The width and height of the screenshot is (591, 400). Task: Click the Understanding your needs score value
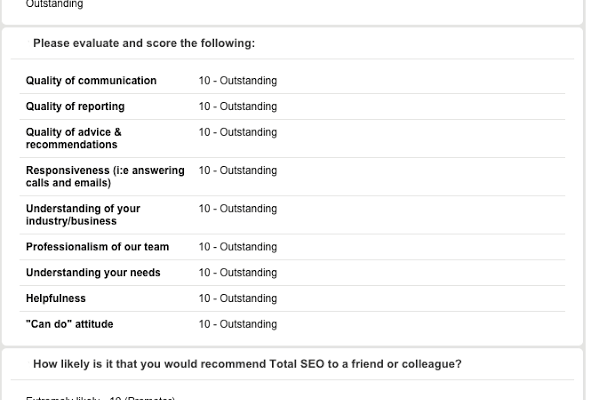pyautogui.click(x=238, y=273)
